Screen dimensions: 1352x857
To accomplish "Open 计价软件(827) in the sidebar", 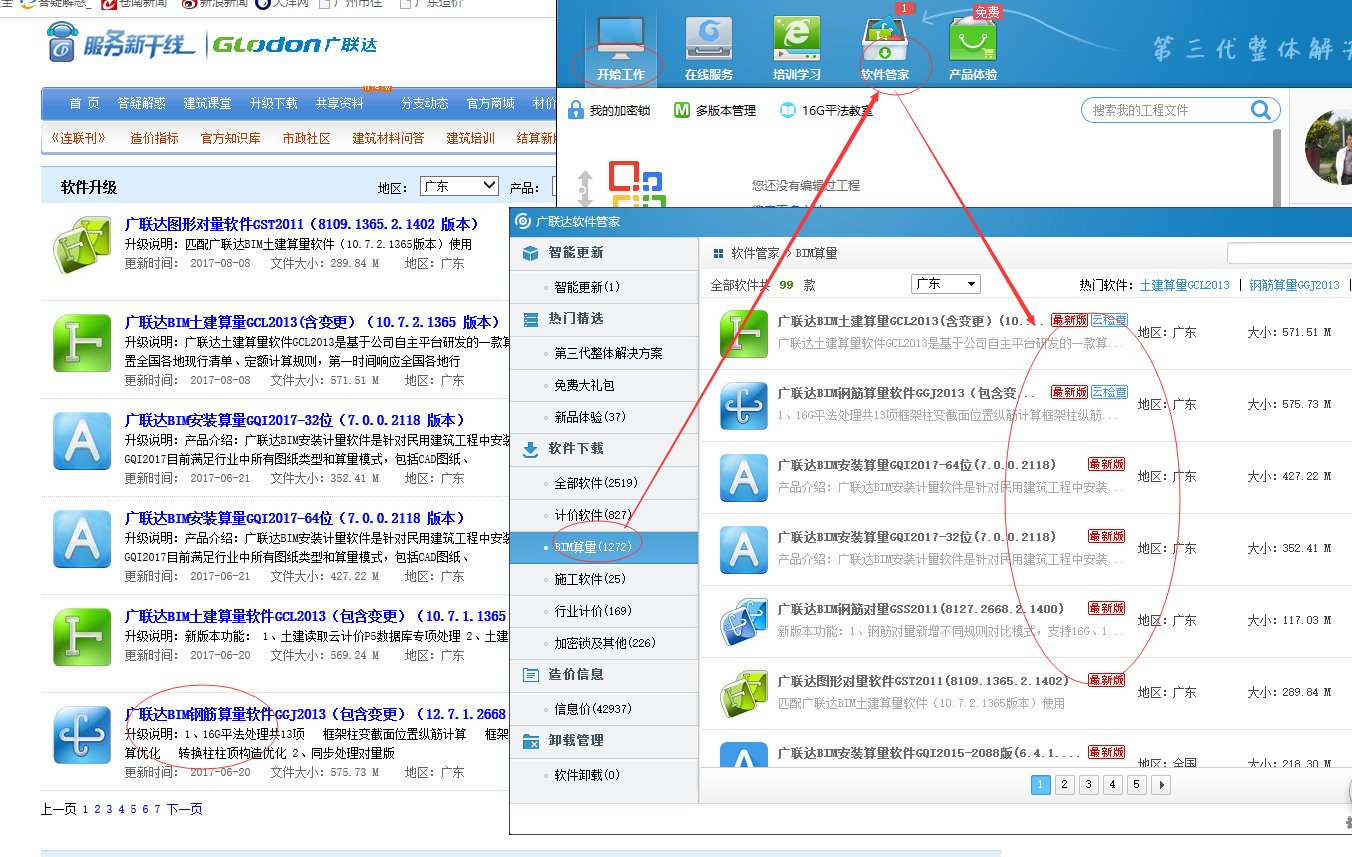I will point(593,515).
